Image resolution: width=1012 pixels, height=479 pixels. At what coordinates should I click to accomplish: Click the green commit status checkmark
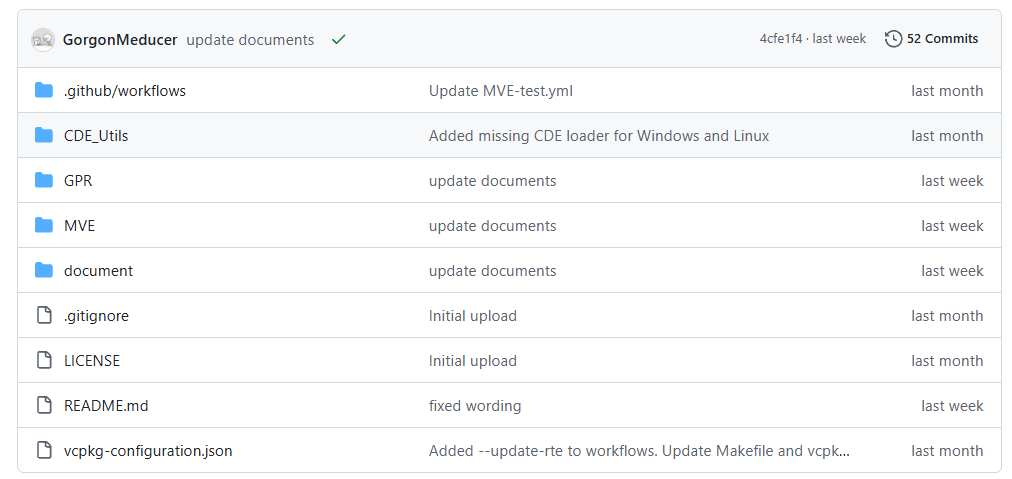point(339,40)
